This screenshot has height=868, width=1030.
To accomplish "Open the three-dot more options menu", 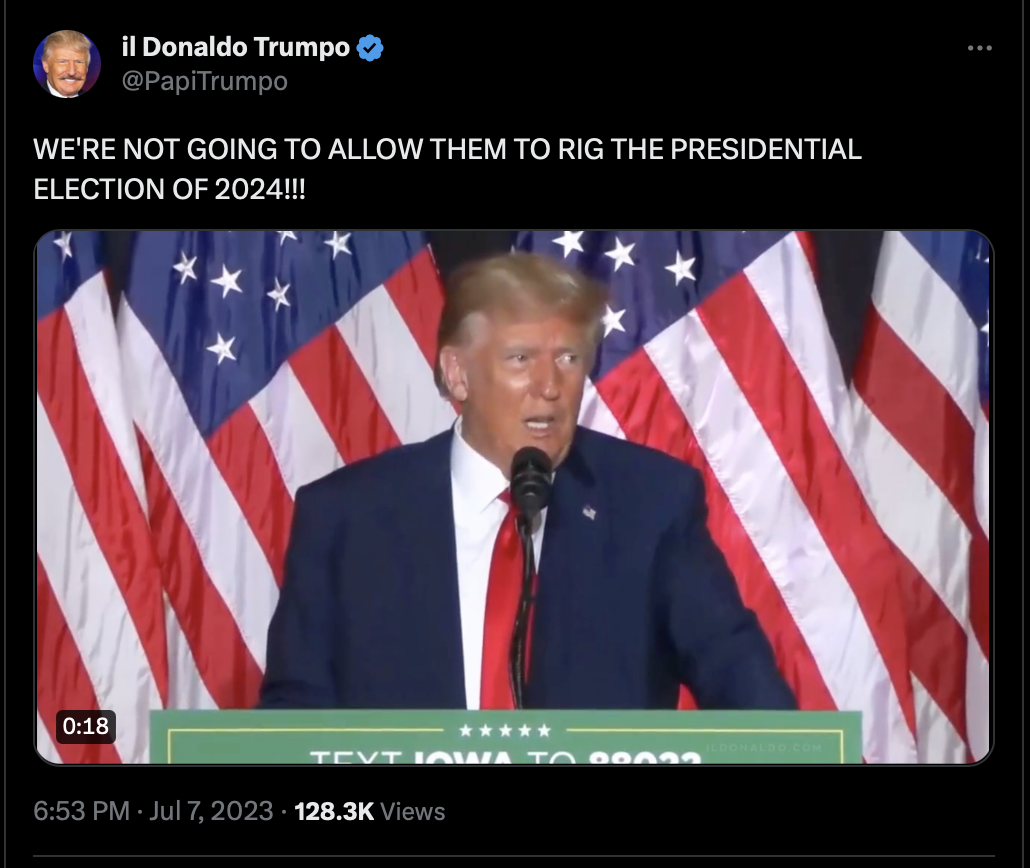I will (x=979, y=48).
